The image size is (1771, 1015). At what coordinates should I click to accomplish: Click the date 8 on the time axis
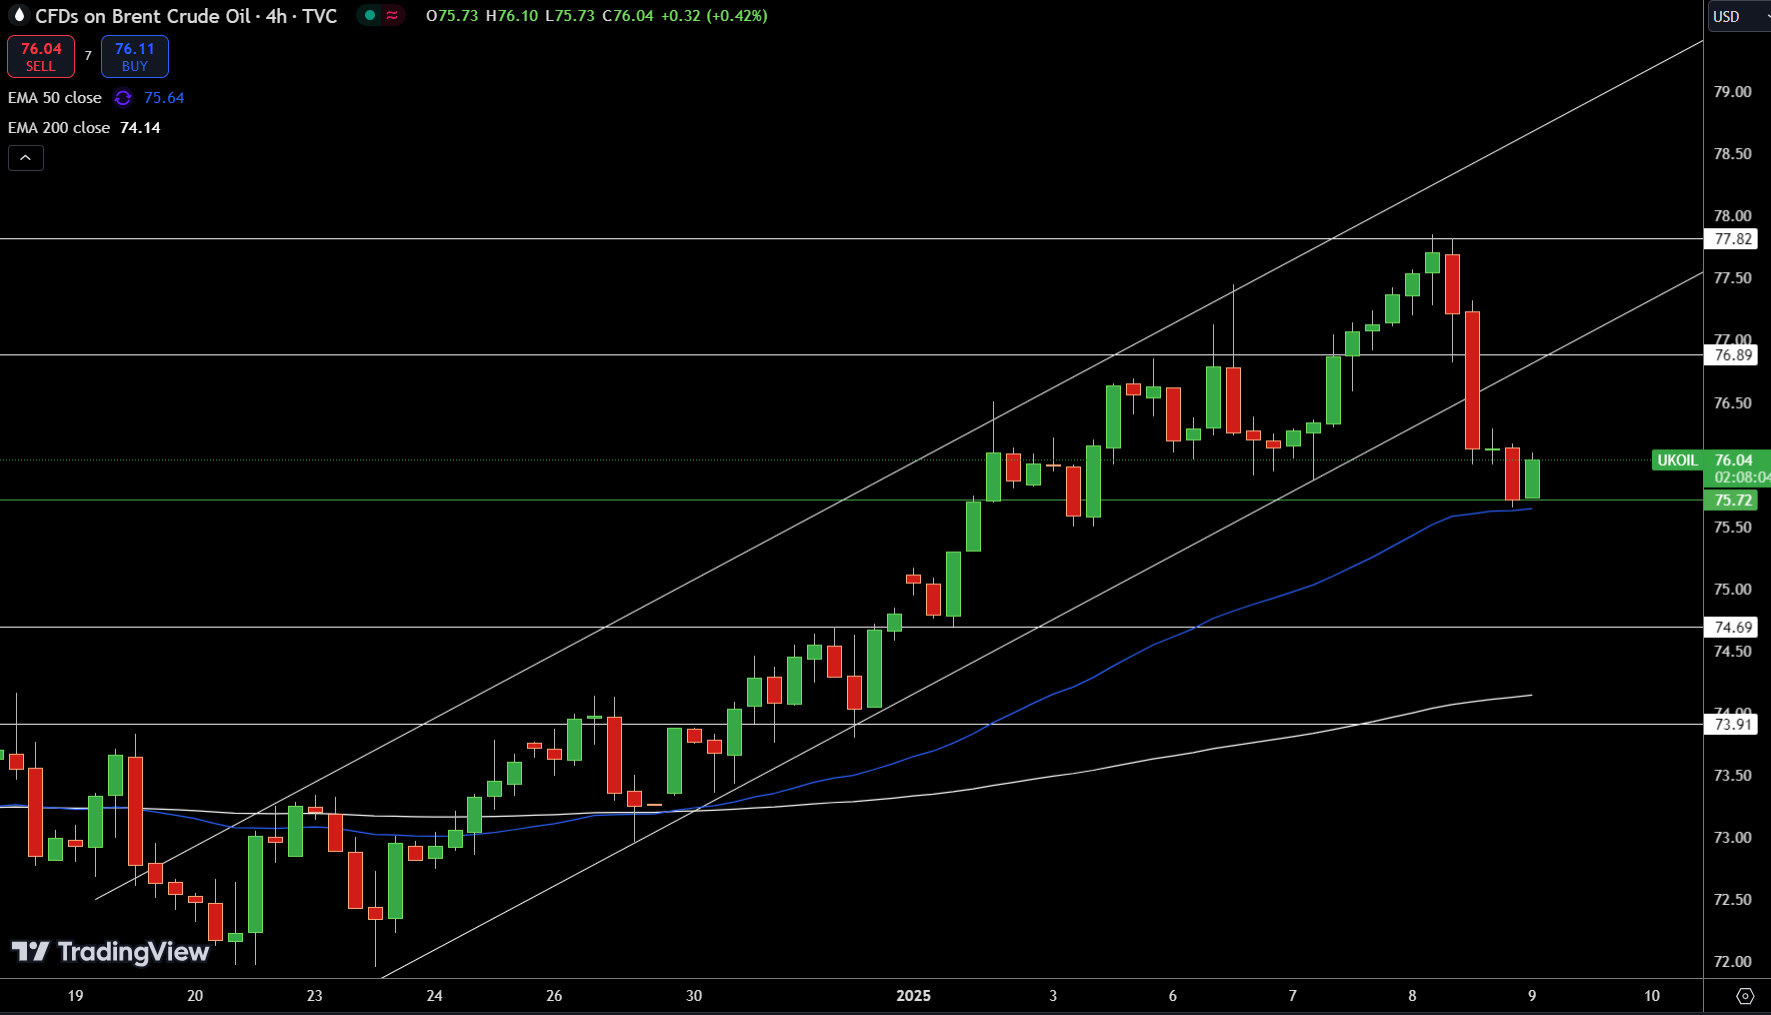(x=1412, y=996)
